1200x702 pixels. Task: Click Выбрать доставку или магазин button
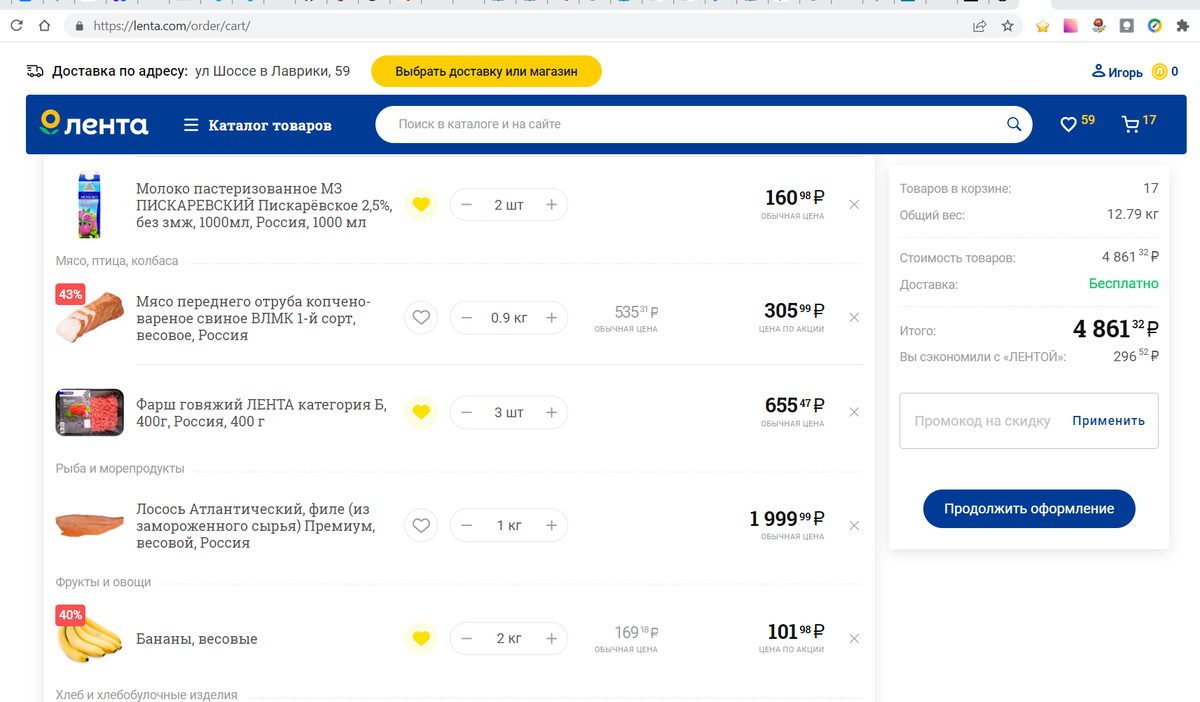pos(487,72)
